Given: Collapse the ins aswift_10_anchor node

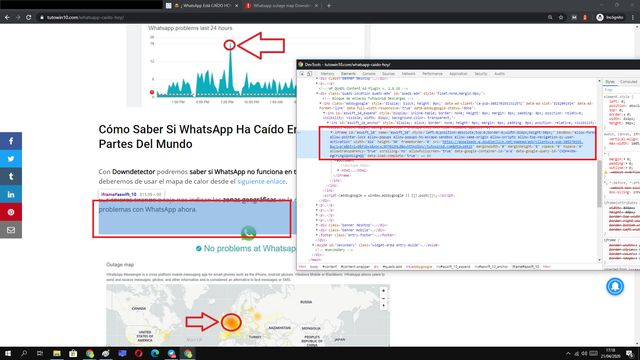Looking at the screenshot, I should tap(328, 123).
